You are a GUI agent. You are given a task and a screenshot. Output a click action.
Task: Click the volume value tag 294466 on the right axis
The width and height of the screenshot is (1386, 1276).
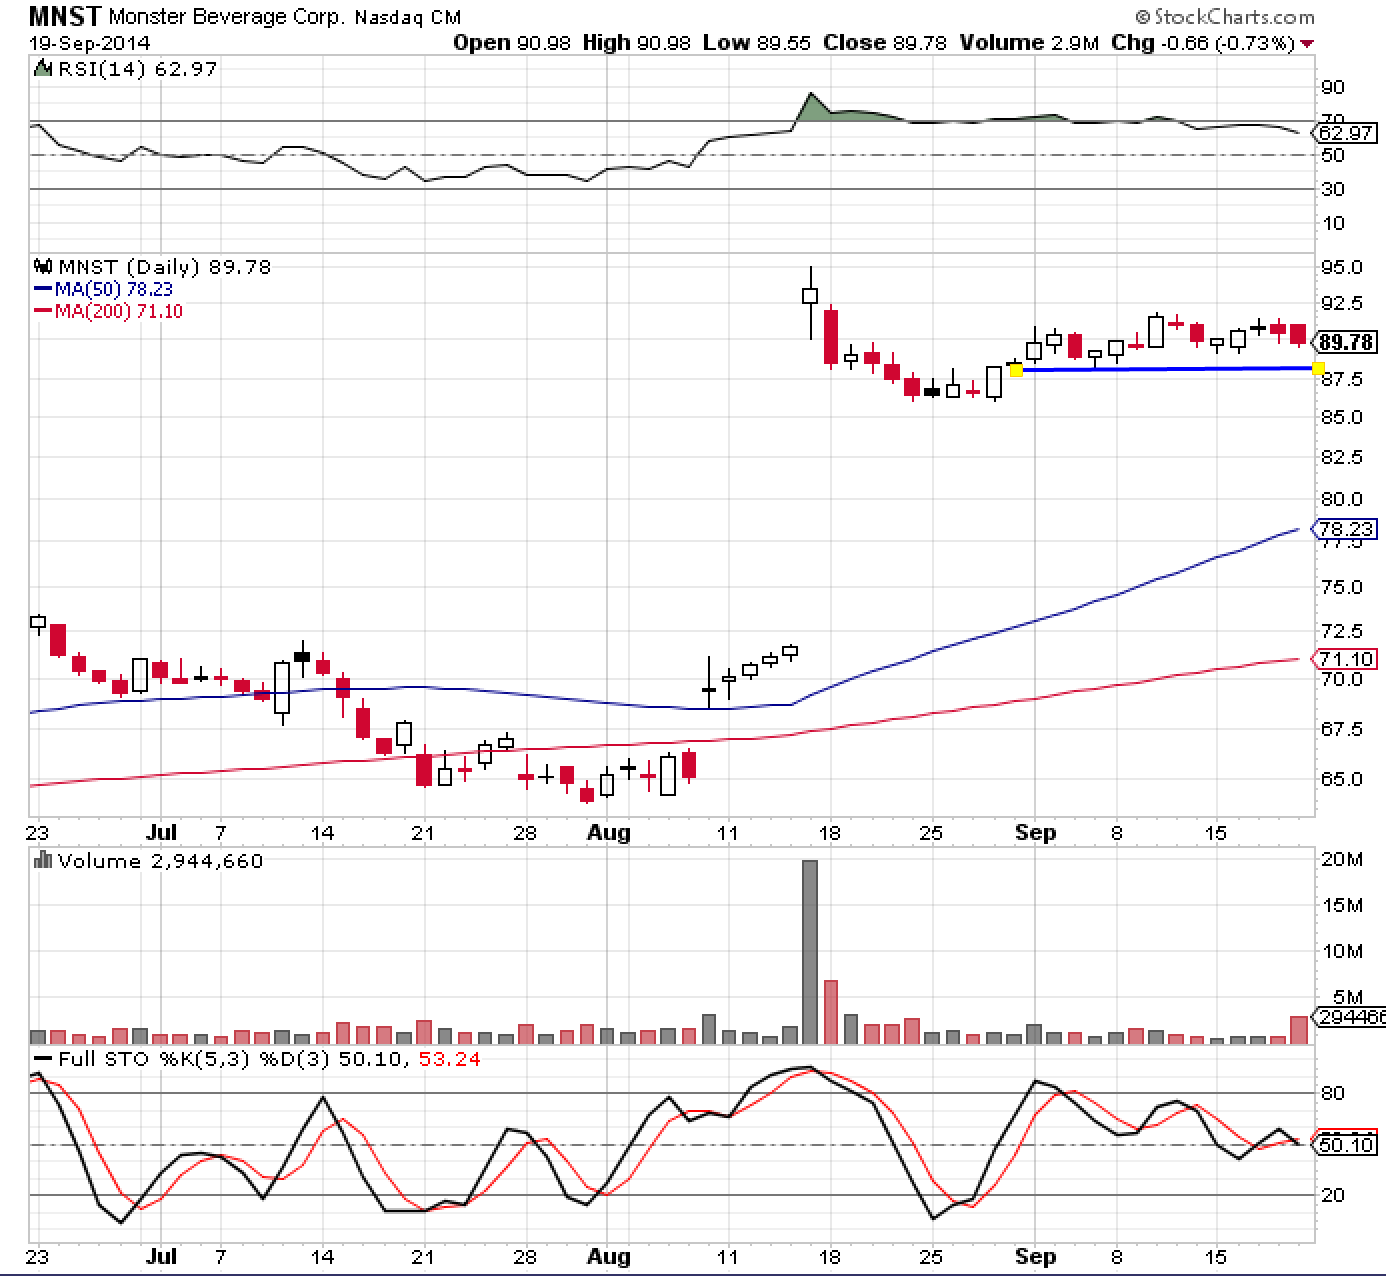point(1347,1017)
